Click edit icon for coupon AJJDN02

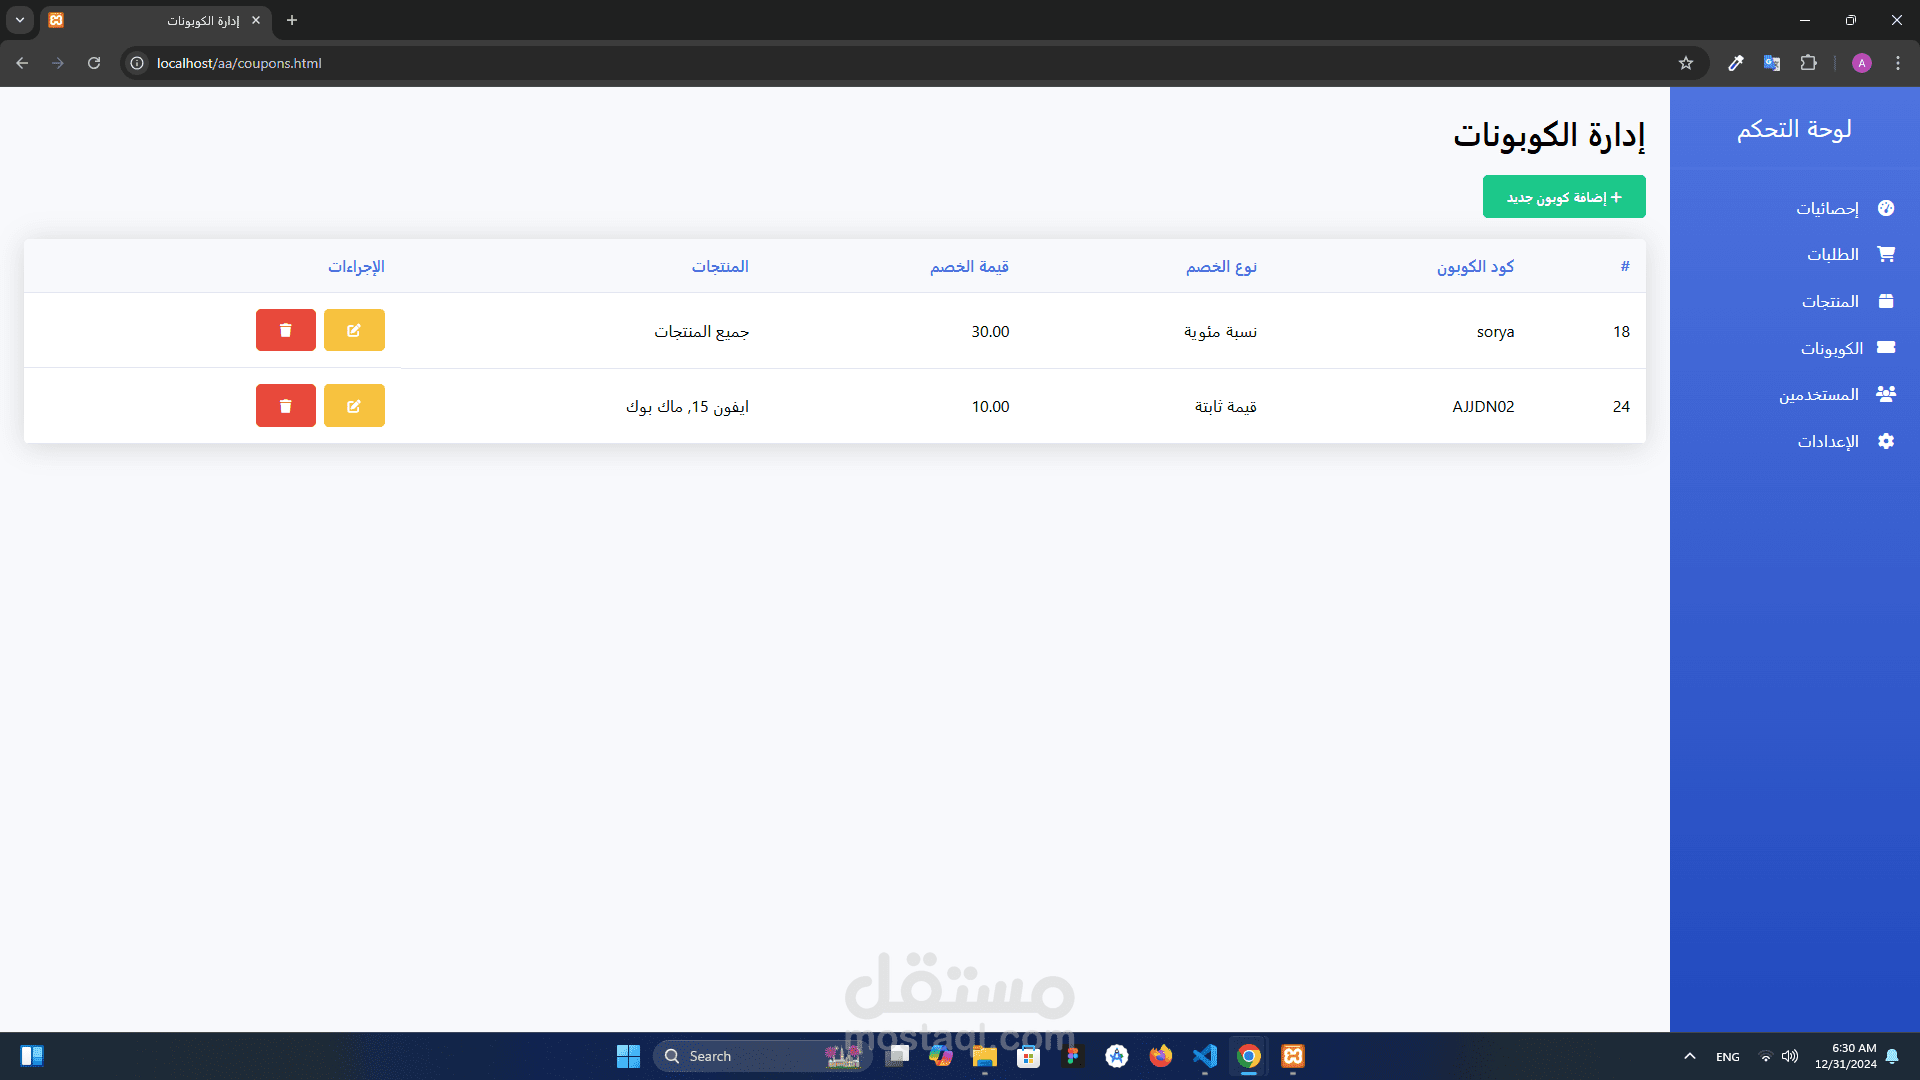click(x=354, y=406)
